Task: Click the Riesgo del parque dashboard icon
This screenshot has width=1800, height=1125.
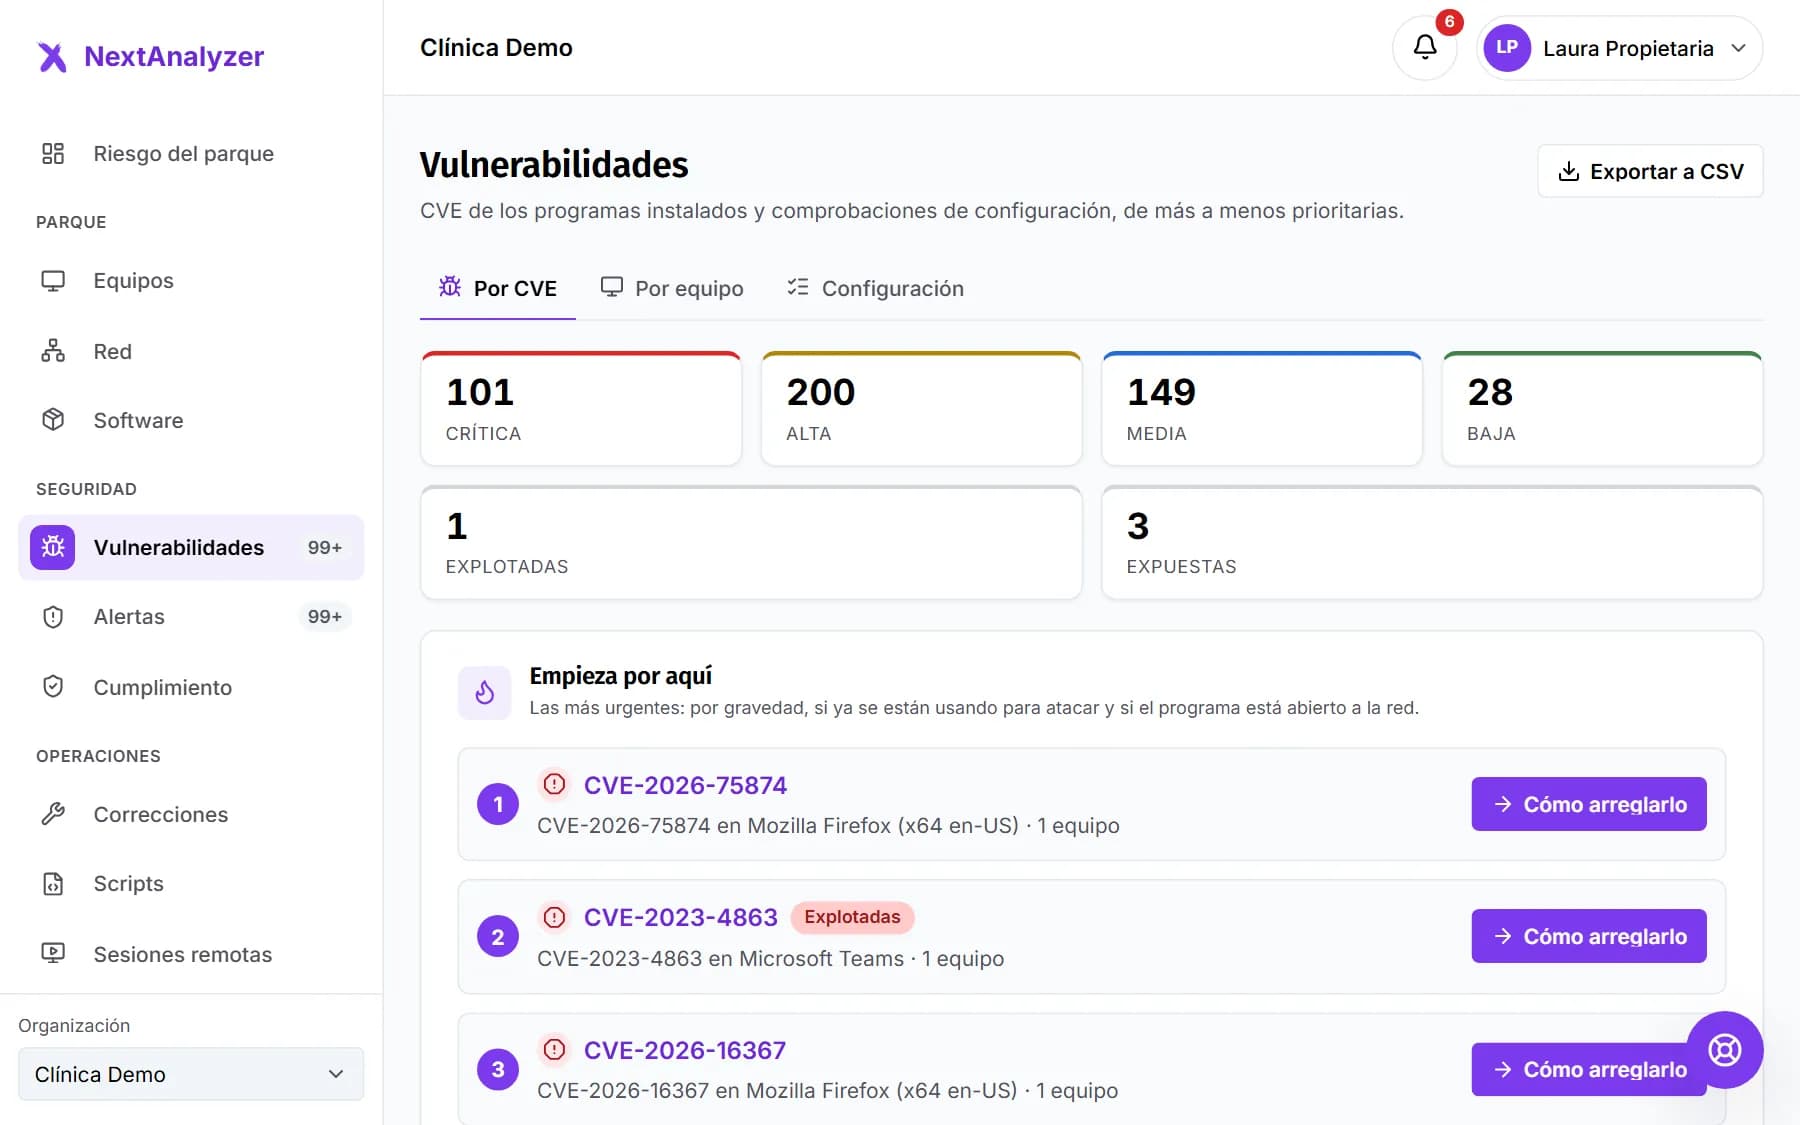Action: [53, 153]
